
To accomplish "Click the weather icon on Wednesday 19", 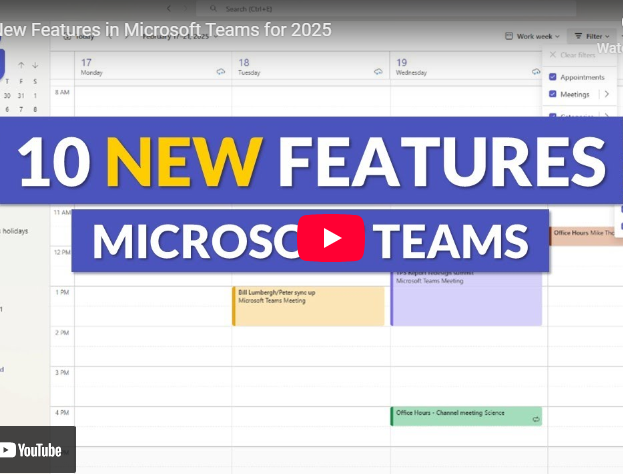I will (x=536, y=72).
